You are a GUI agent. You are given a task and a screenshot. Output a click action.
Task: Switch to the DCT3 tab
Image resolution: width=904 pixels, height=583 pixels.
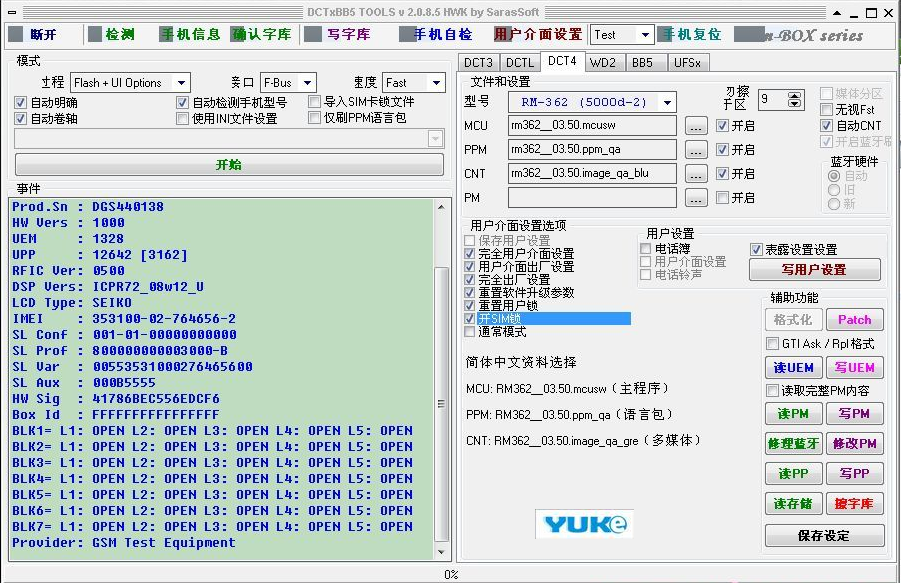(x=478, y=63)
